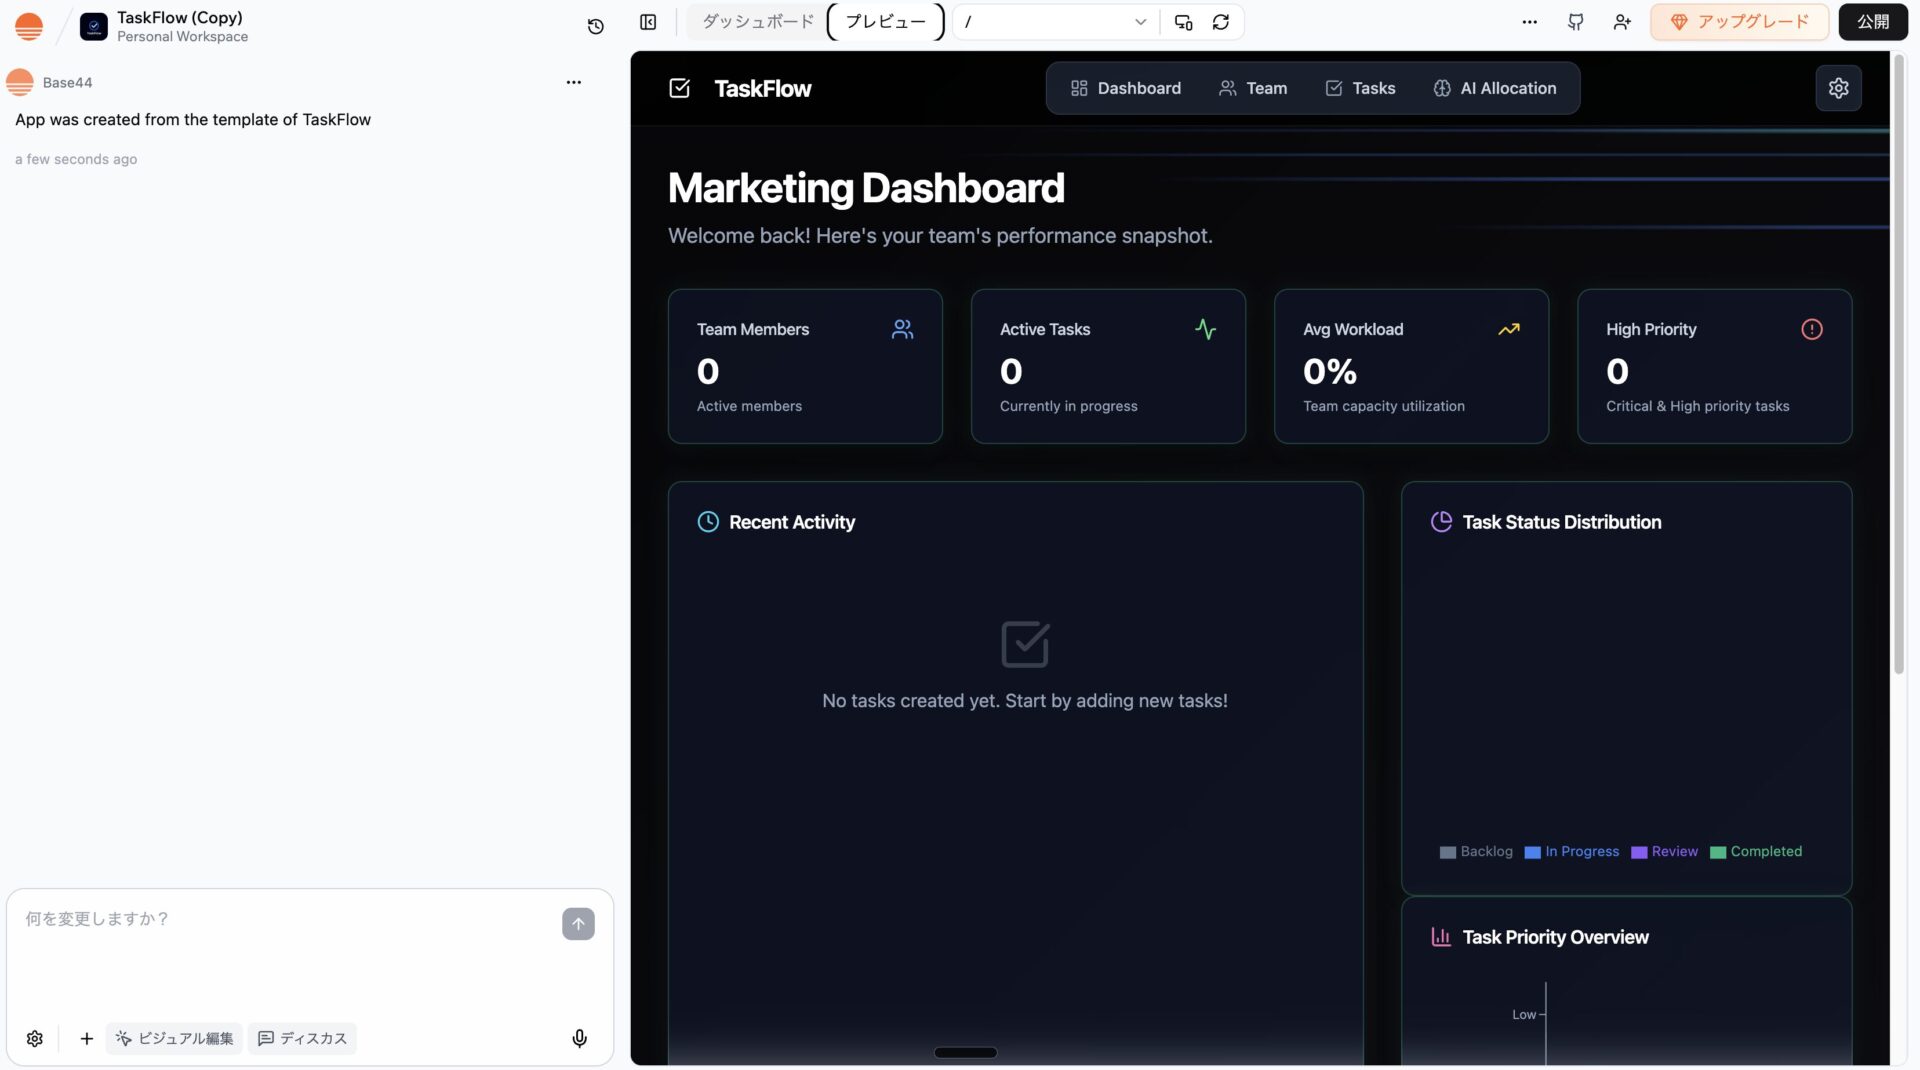Click the Completed legend color swatch
The width and height of the screenshot is (1920, 1070).
click(x=1718, y=852)
